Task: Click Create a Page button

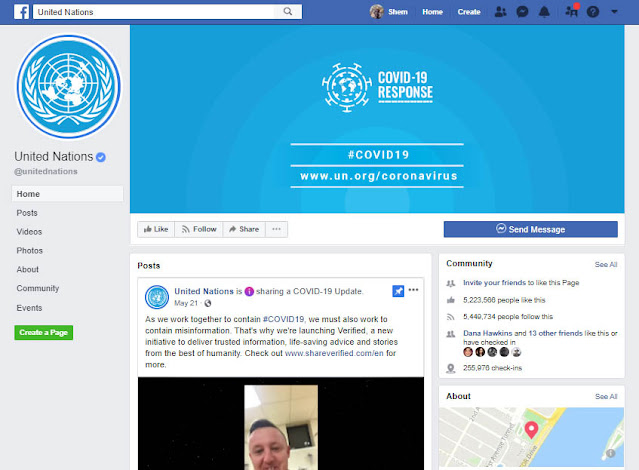Action: click(44, 332)
